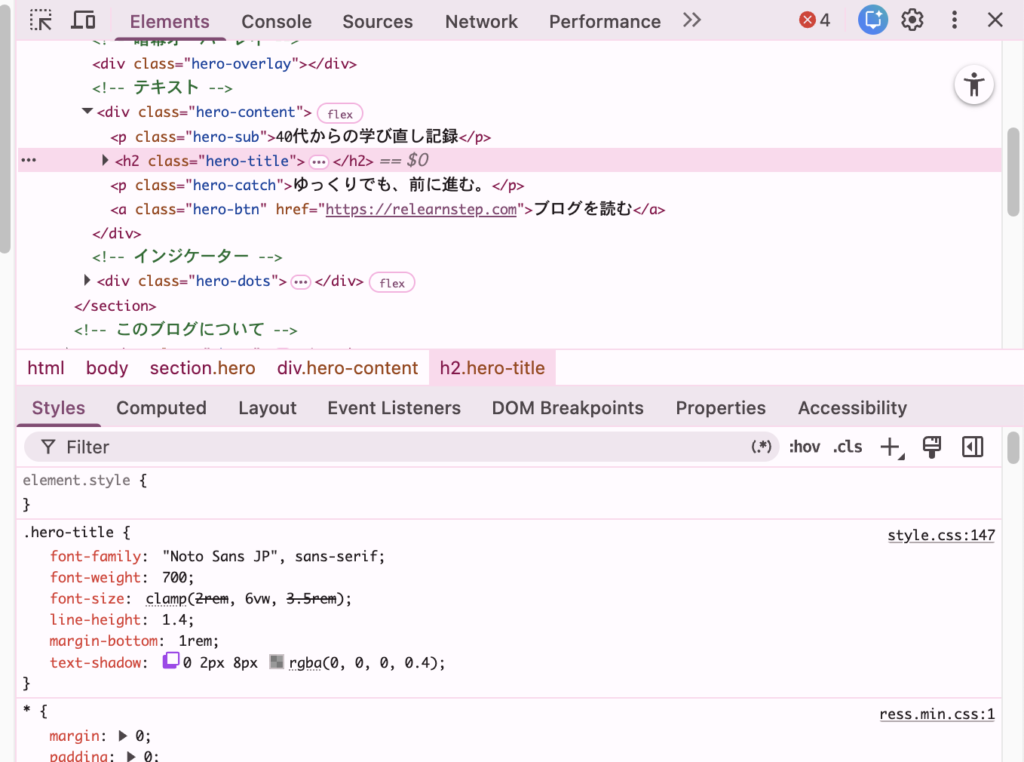Open the Accessibility pane tab
This screenshot has height=762, width=1024.
[852, 408]
